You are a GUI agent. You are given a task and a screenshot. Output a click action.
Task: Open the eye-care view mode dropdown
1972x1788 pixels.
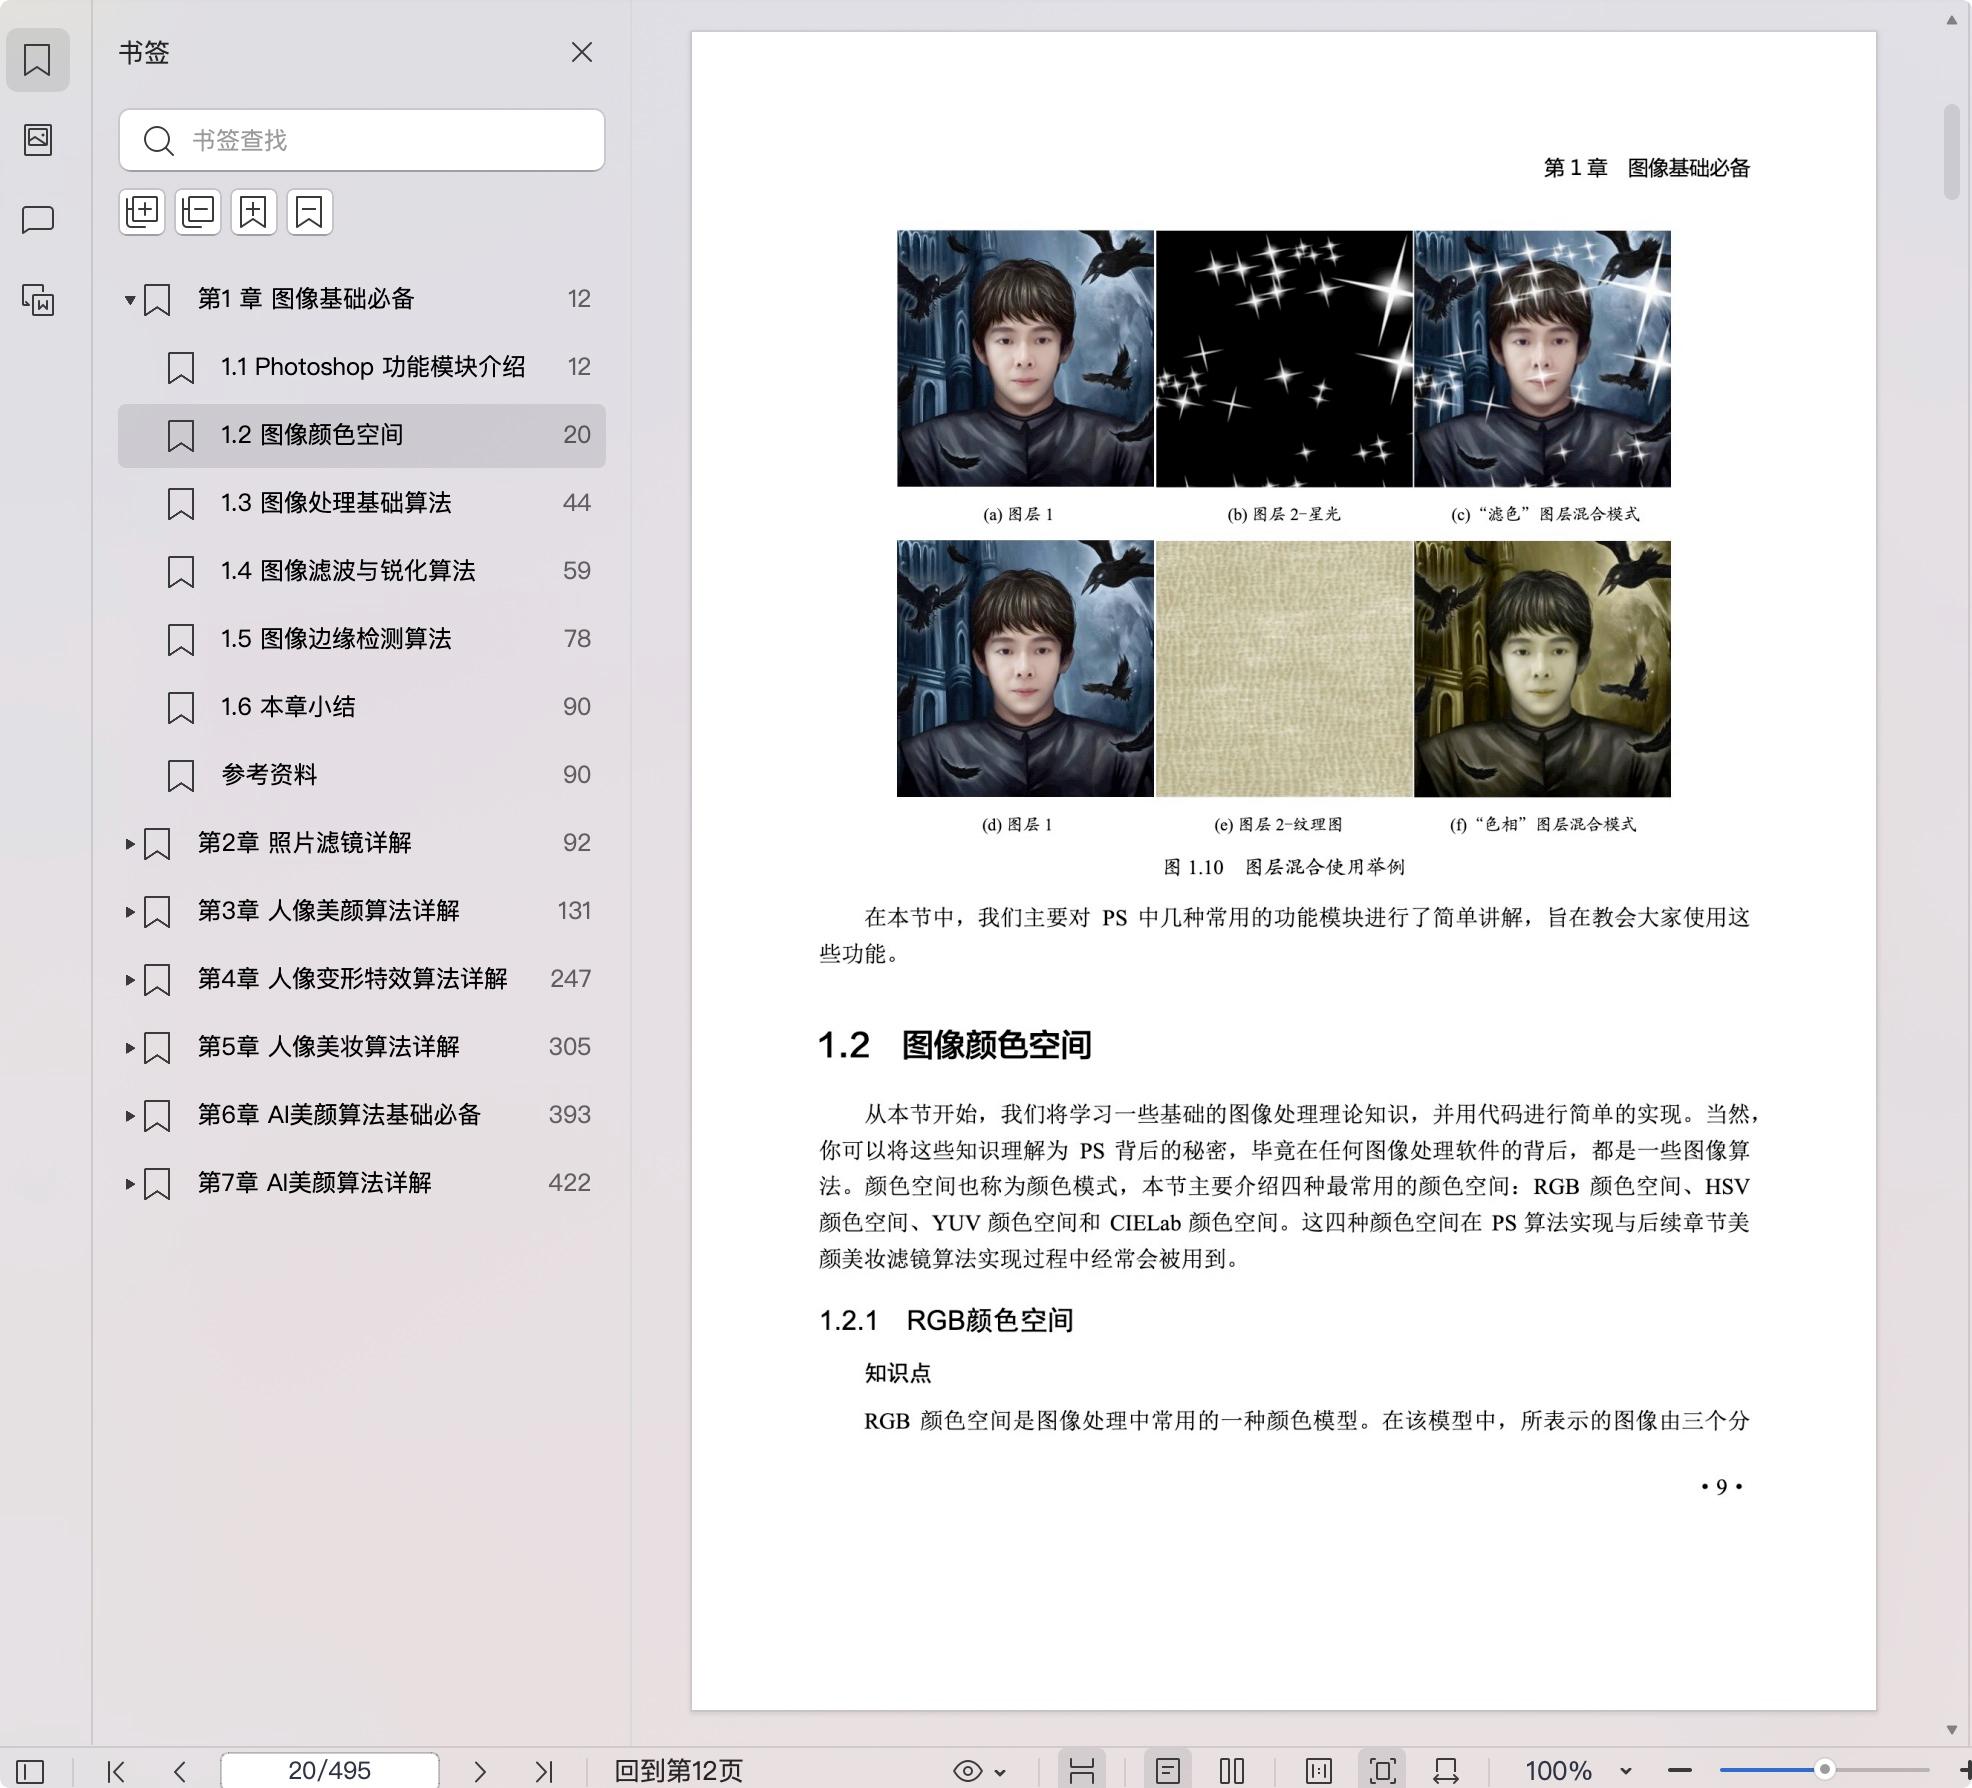tap(979, 1771)
